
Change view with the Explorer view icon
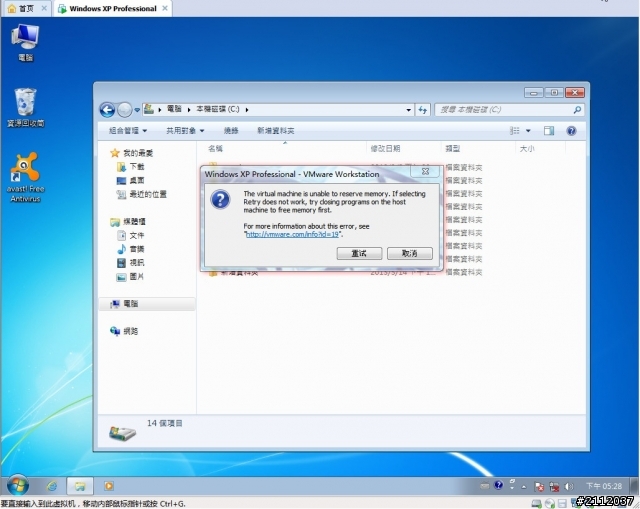(x=515, y=131)
